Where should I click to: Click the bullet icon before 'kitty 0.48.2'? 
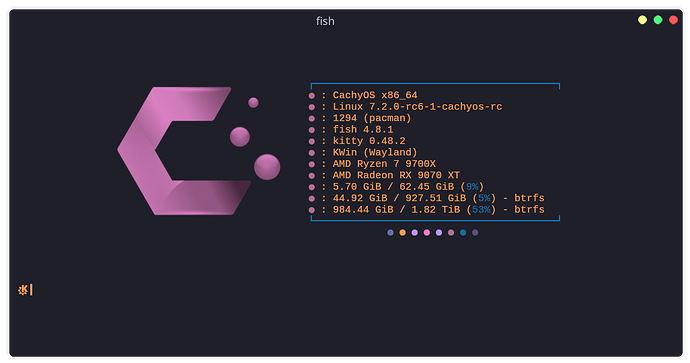point(312,141)
